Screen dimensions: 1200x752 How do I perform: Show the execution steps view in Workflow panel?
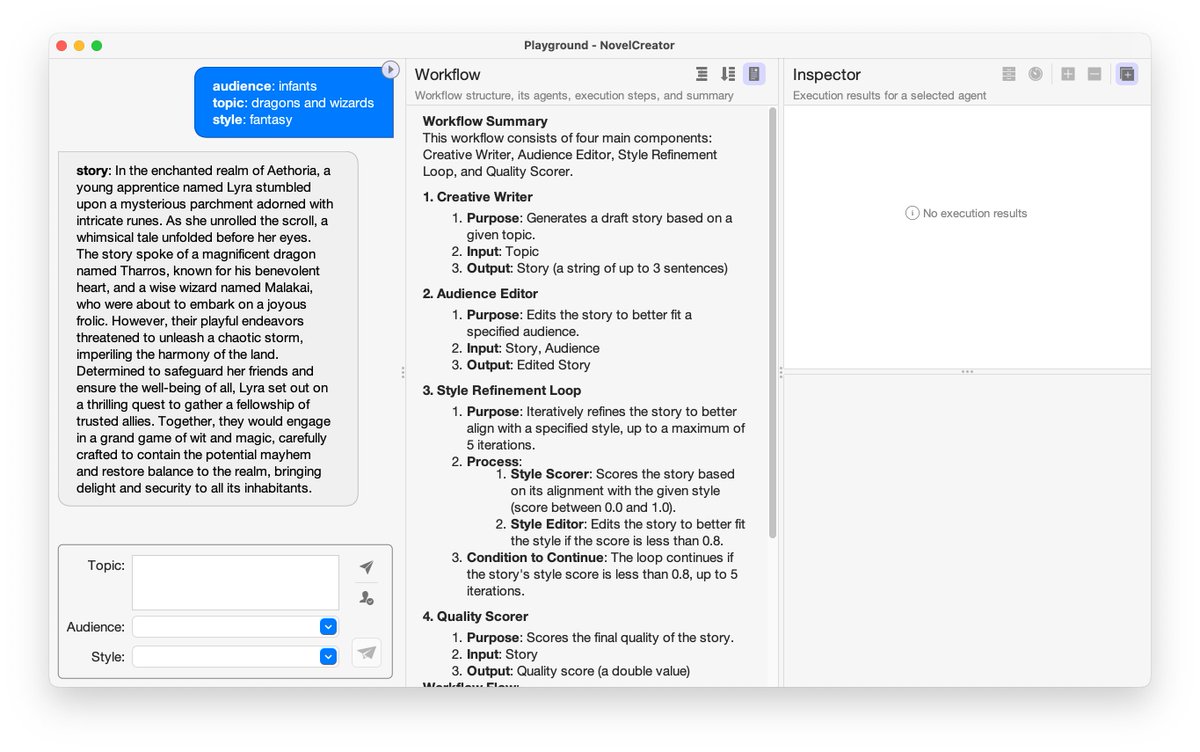(x=728, y=74)
